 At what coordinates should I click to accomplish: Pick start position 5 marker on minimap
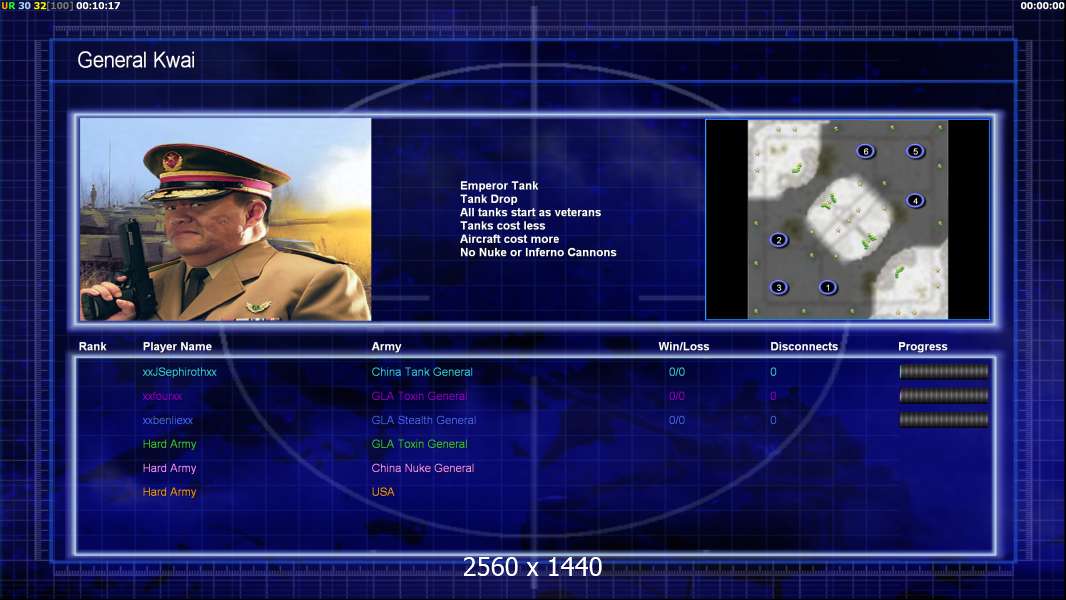pyautogui.click(x=915, y=152)
